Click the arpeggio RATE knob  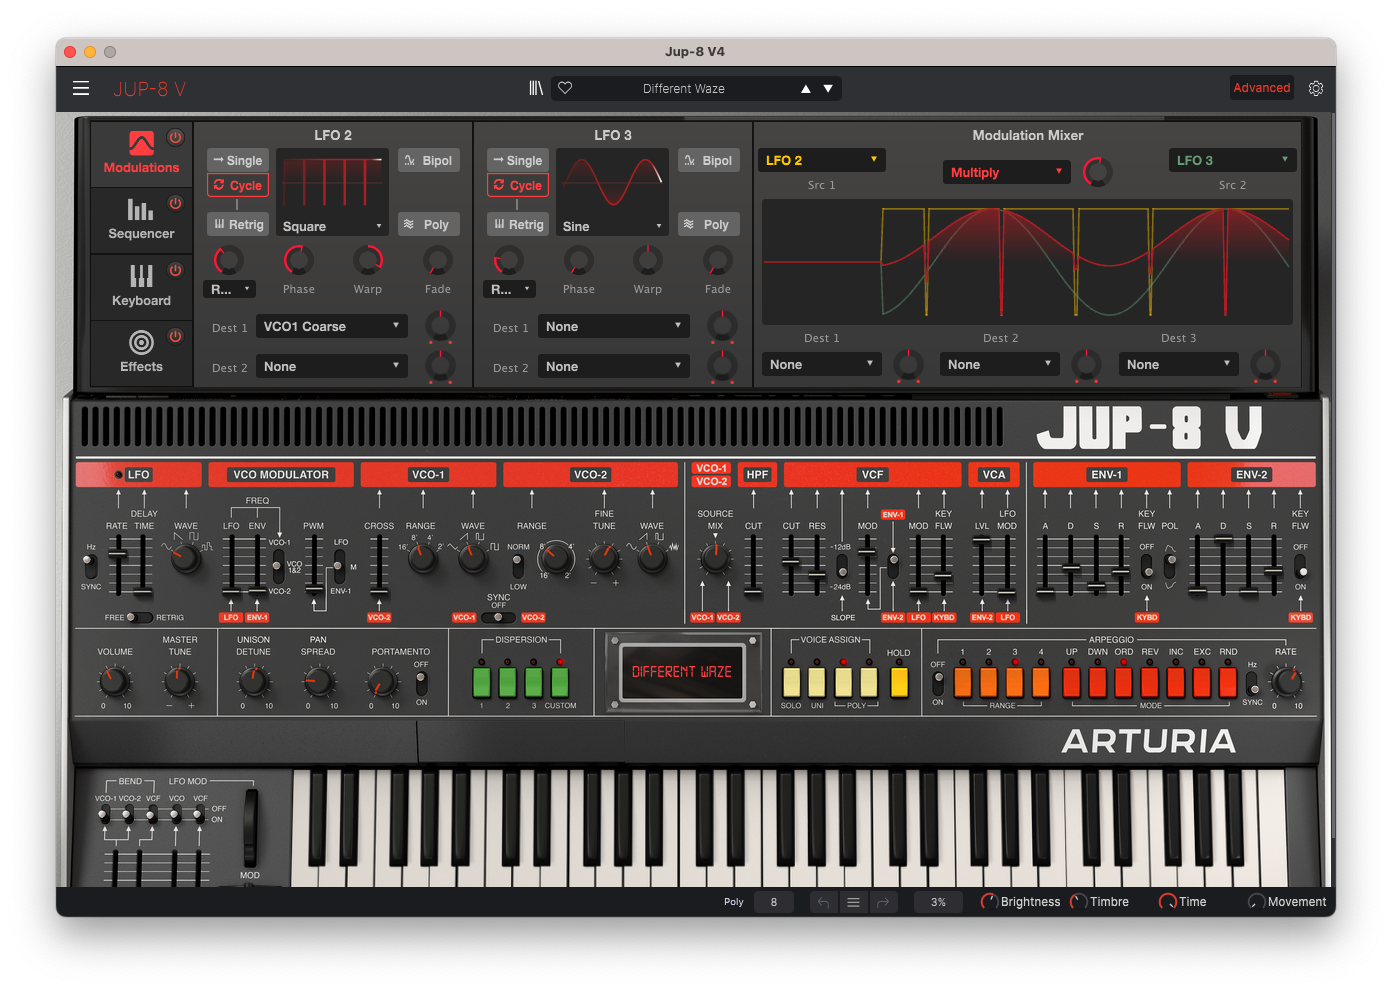[x=1286, y=682]
